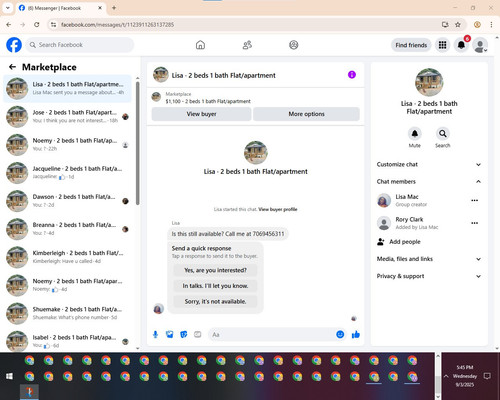Open the Isabel conversation in the list
This screenshot has height=400, width=500.
click(x=68, y=341)
